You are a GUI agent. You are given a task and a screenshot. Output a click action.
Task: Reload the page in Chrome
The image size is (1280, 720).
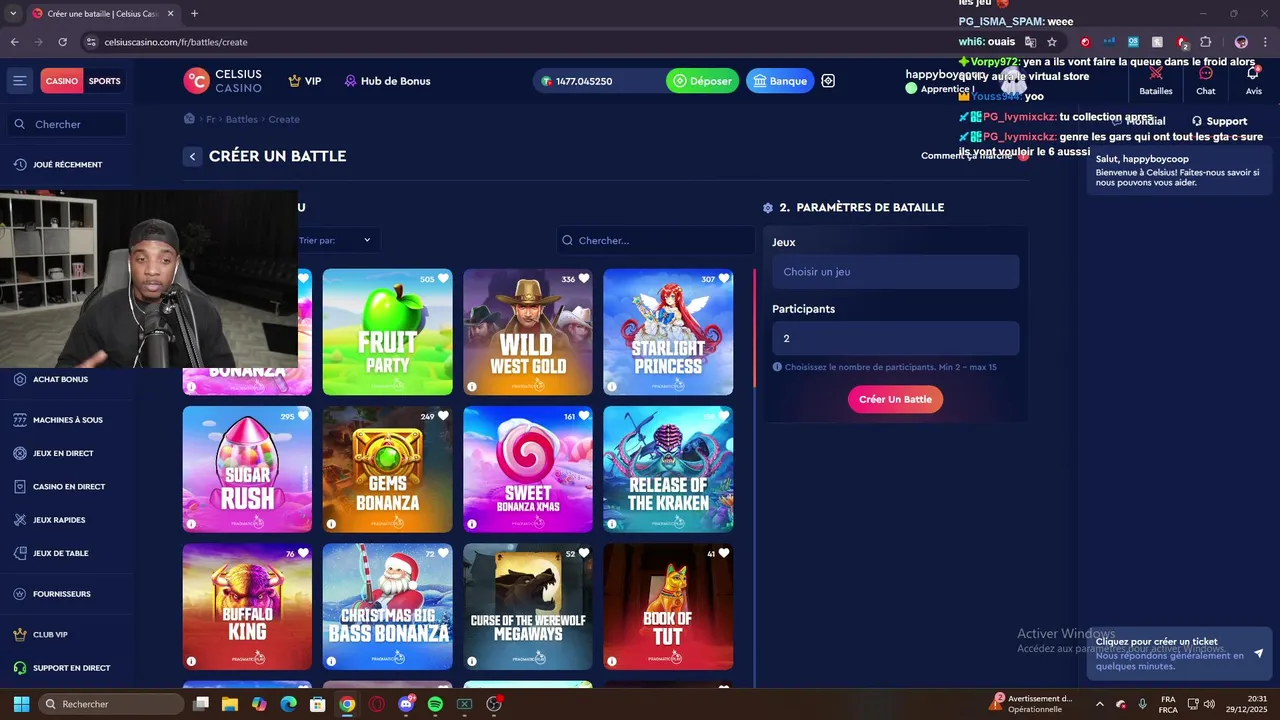(62, 42)
